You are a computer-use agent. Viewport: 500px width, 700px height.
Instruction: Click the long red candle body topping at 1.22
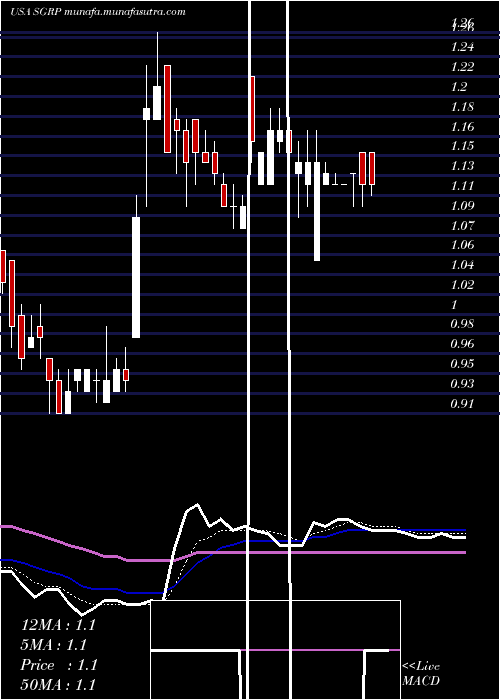(167, 109)
